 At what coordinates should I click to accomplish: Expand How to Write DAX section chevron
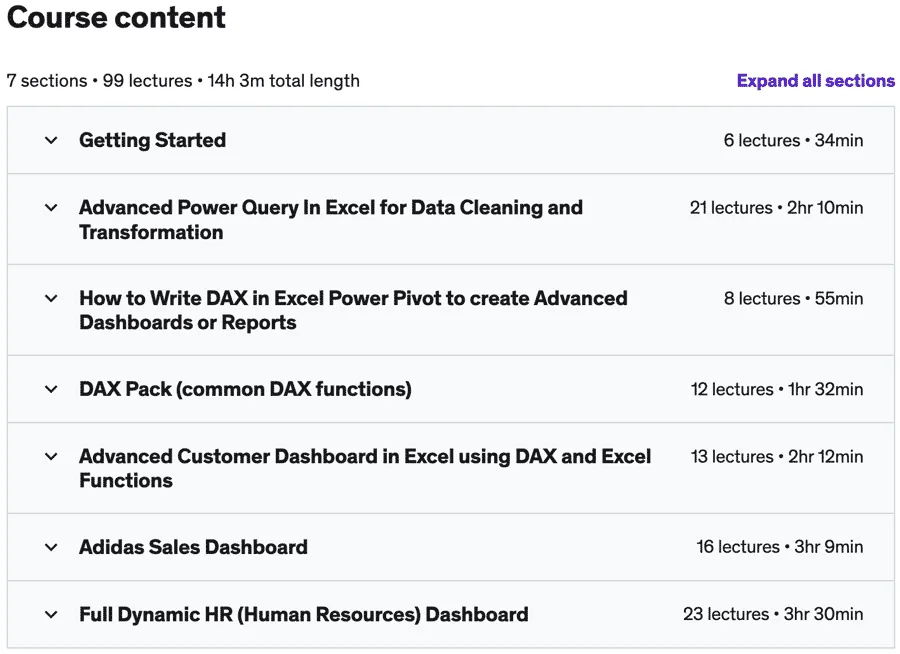click(51, 299)
